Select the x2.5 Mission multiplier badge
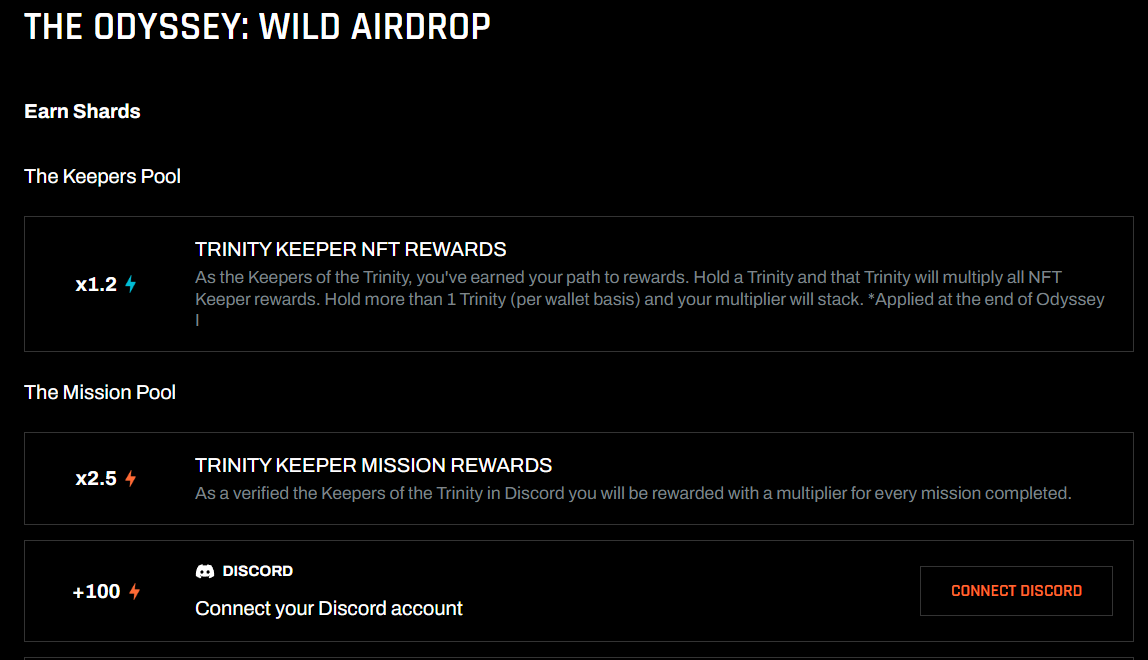Viewport: 1148px width, 660px height. coord(96,477)
